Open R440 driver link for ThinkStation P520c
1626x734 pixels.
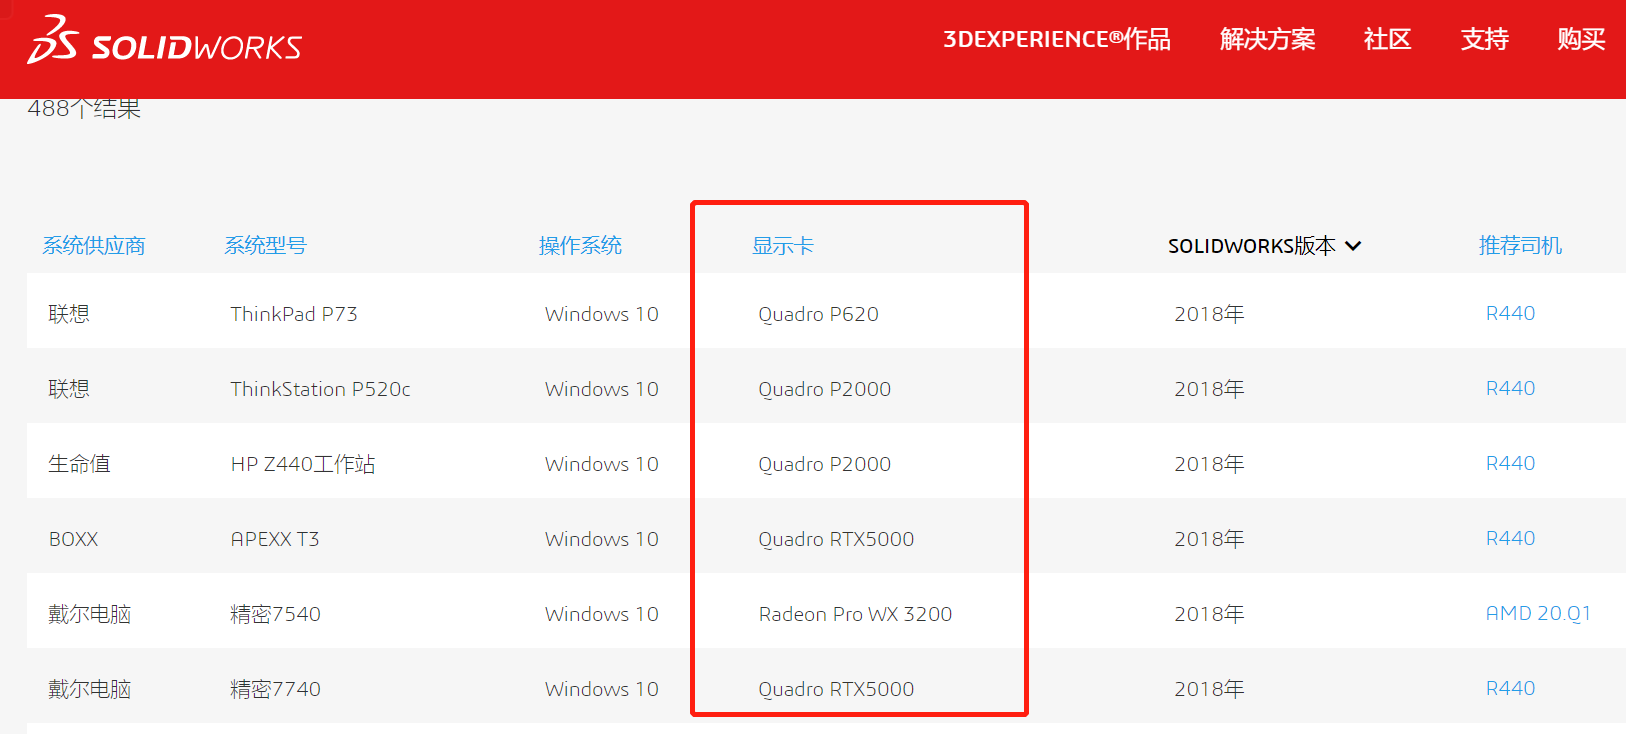1510,388
